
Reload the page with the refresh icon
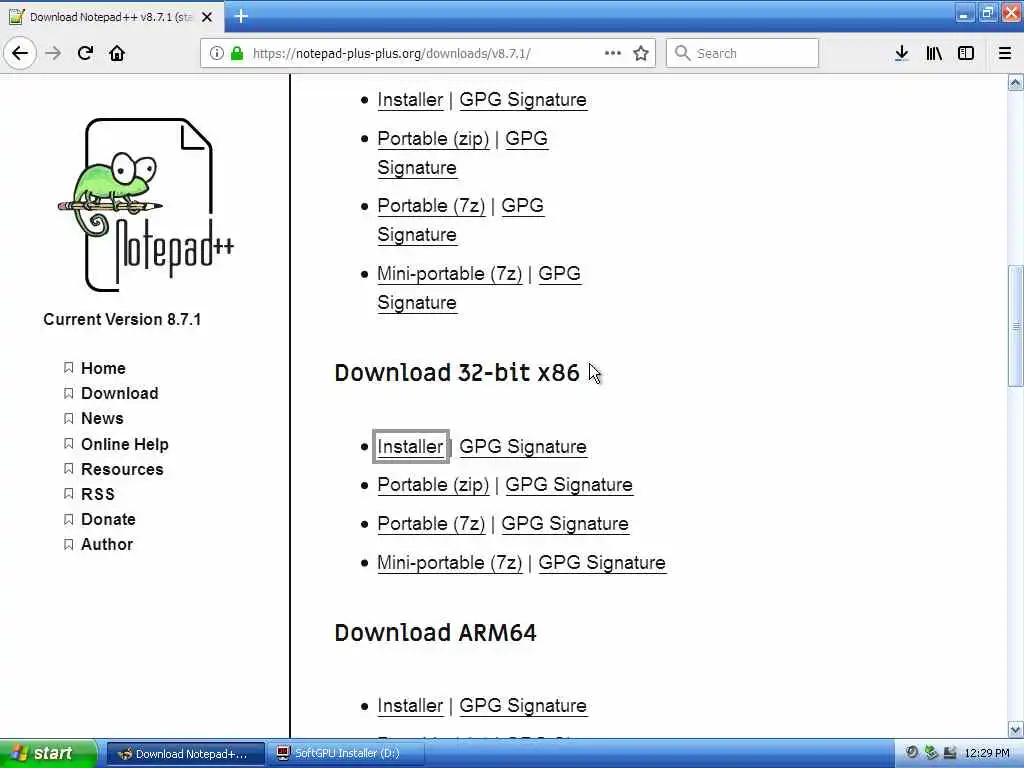click(85, 53)
